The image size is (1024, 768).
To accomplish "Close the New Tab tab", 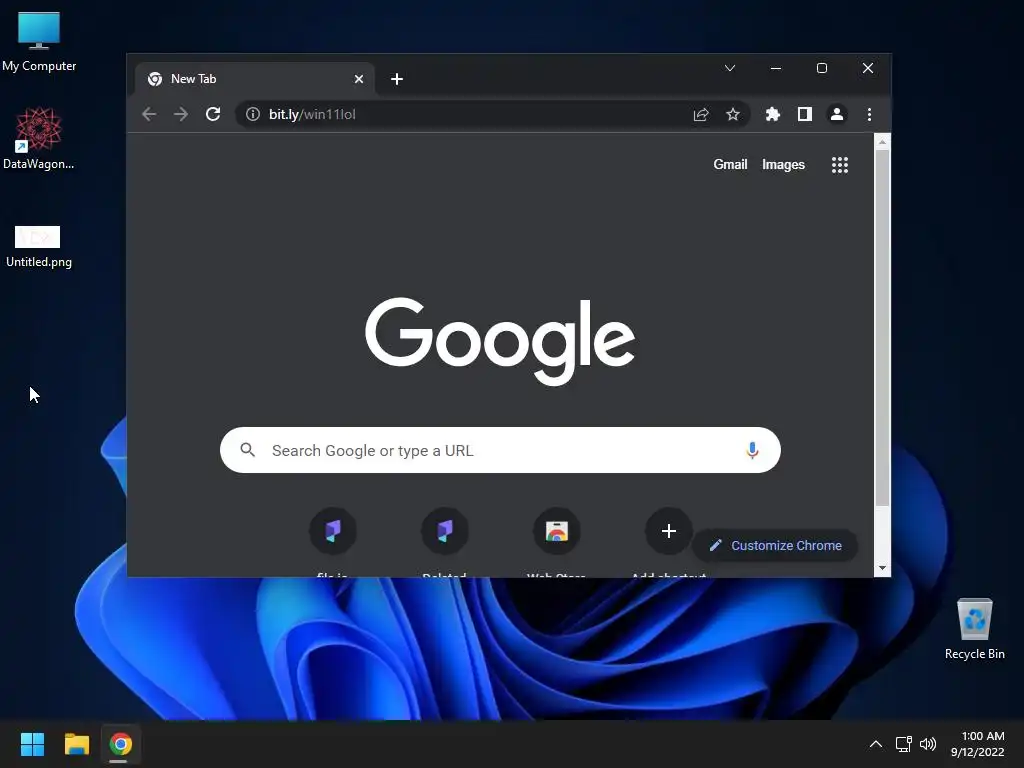I will coord(359,79).
